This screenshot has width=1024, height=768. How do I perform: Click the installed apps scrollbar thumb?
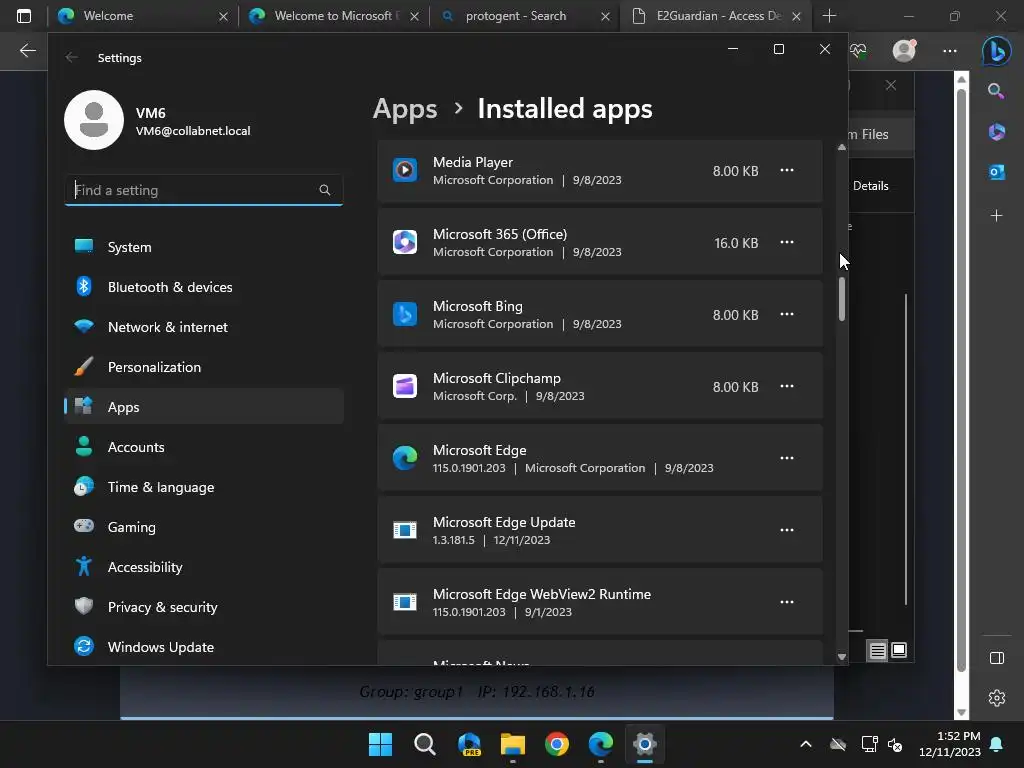click(x=842, y=299)
